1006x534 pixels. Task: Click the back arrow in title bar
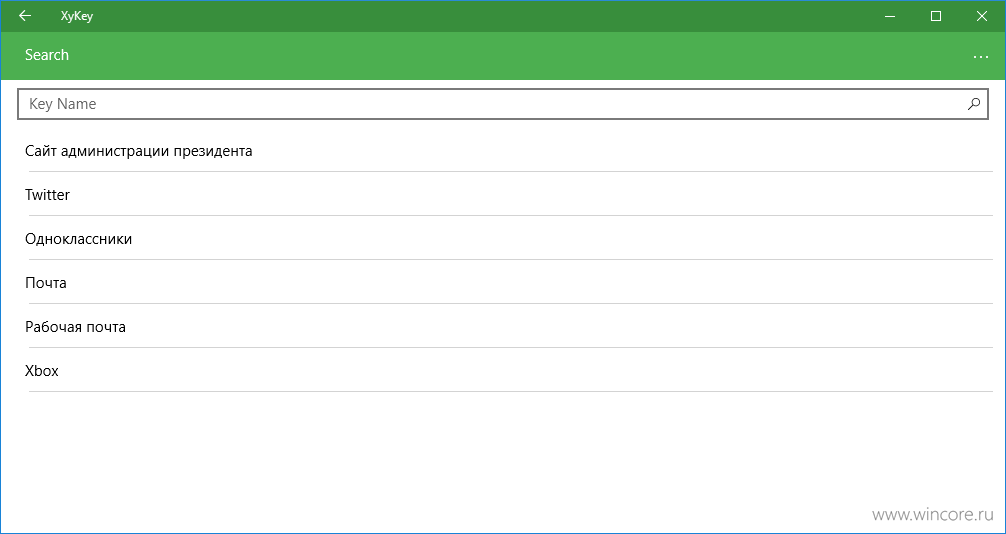[x=25, y=16]
